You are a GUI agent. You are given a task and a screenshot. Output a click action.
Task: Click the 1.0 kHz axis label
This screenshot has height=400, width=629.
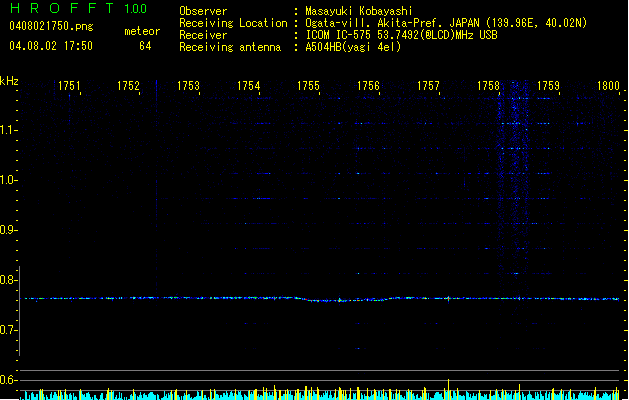pyautogui.click(x=8, y=180)
